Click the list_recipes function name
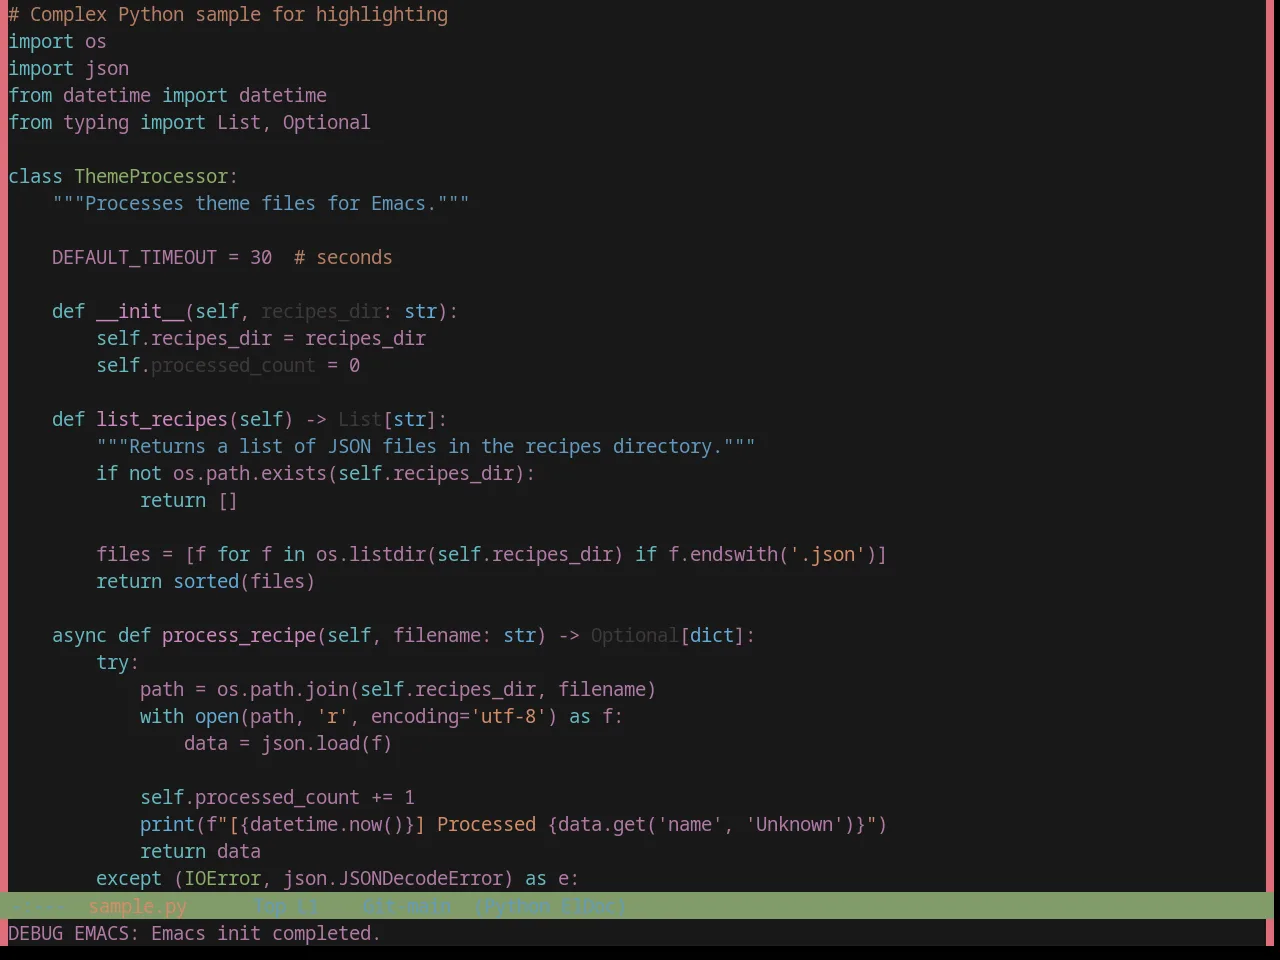The width and height of the screenshot is (1280, 960). coord(162,419)
